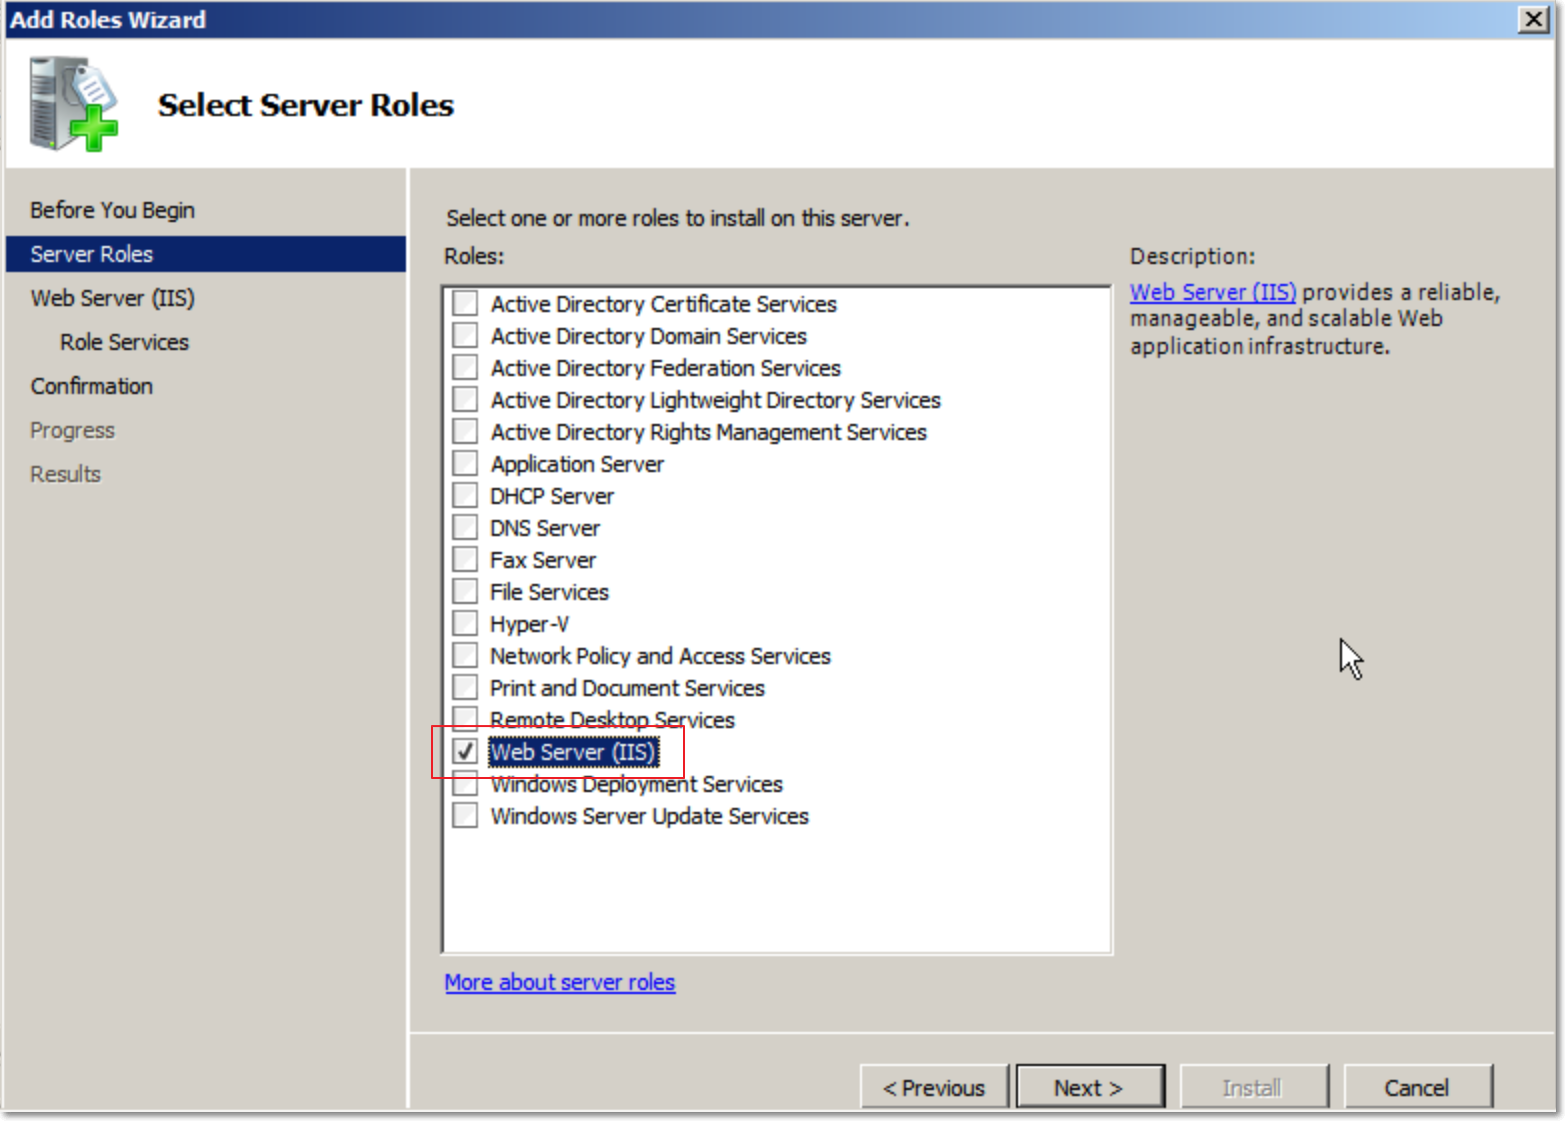Check Windows Deployment Services
This screenshot has height=1121, width=1565.
tap(464, 783)
